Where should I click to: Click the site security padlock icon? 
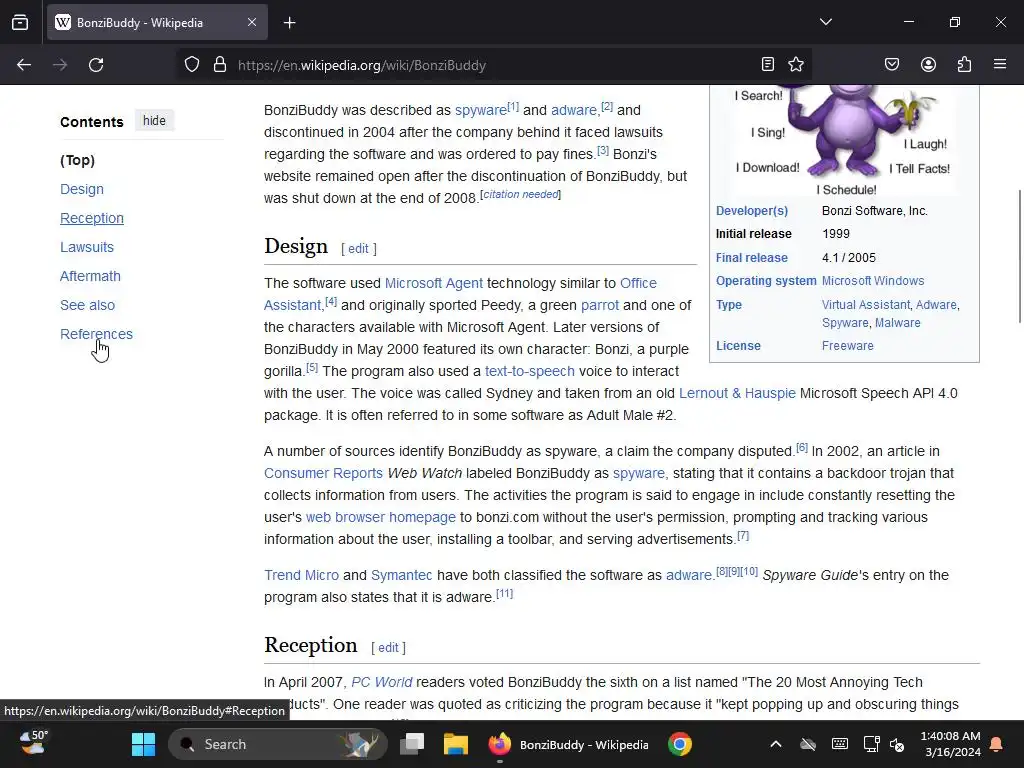[220, 65]
